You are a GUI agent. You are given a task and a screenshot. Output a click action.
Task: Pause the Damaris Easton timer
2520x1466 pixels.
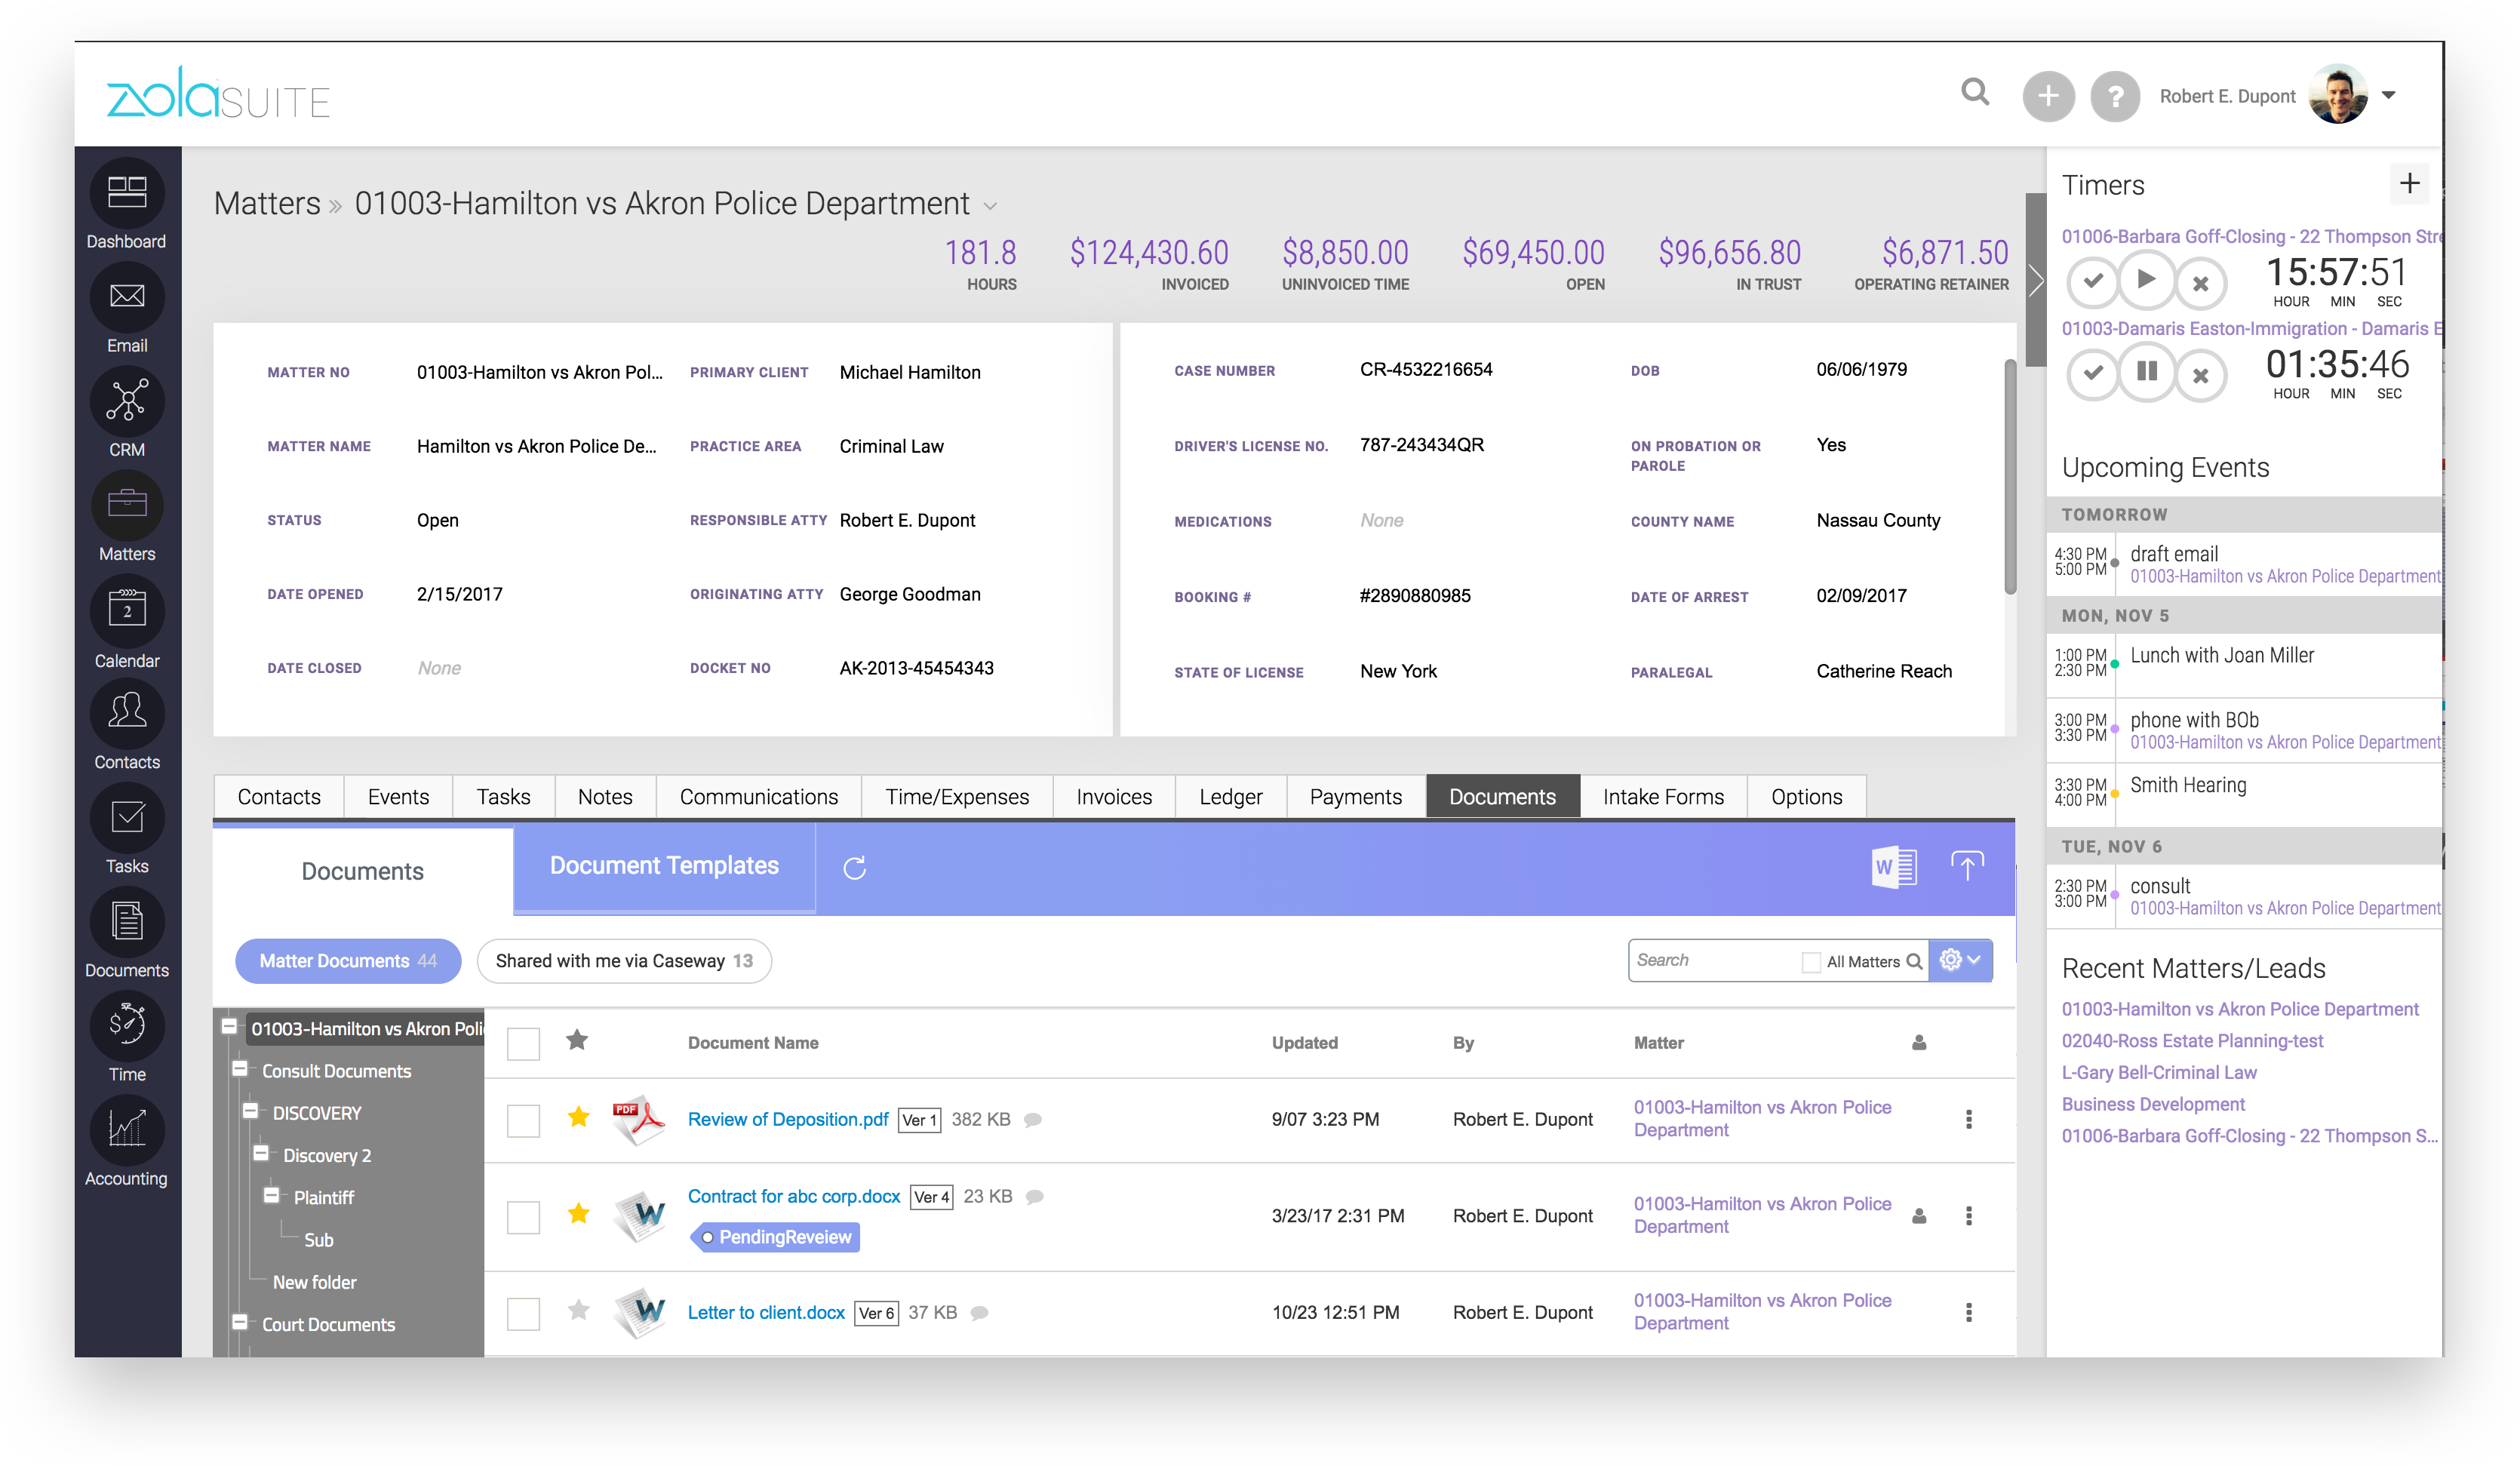(x=2146, y=373)
